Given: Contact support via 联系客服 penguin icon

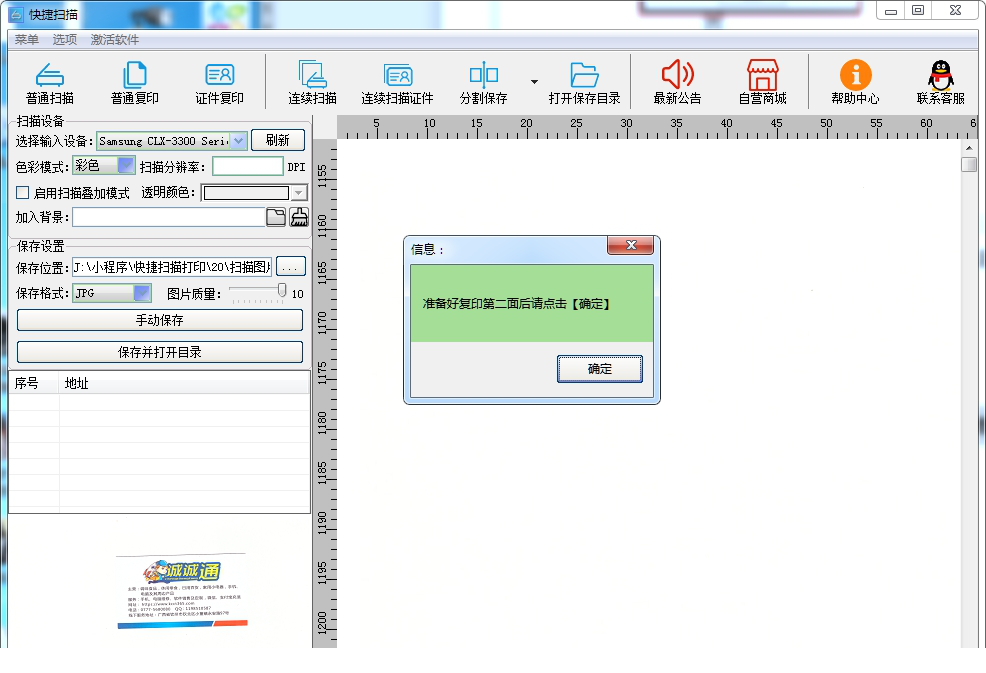Looking at the screenshot, I should 940,82.
